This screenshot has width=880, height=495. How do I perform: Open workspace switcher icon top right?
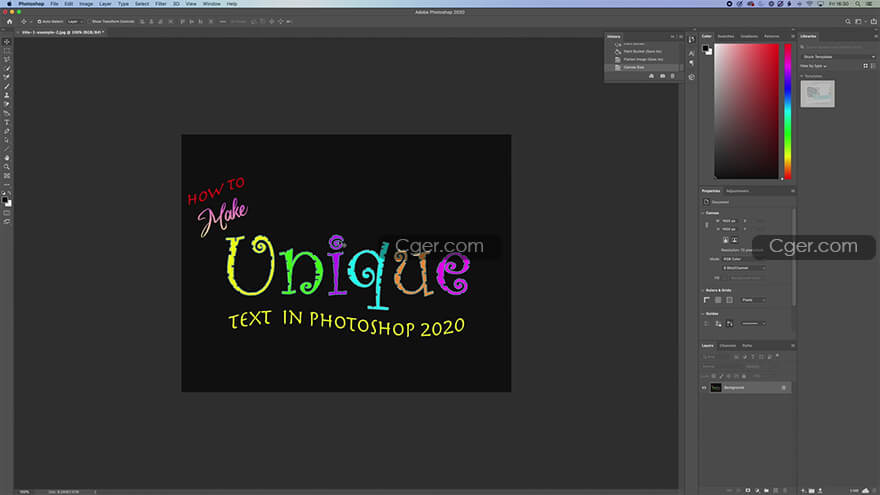tap(859, 21)
